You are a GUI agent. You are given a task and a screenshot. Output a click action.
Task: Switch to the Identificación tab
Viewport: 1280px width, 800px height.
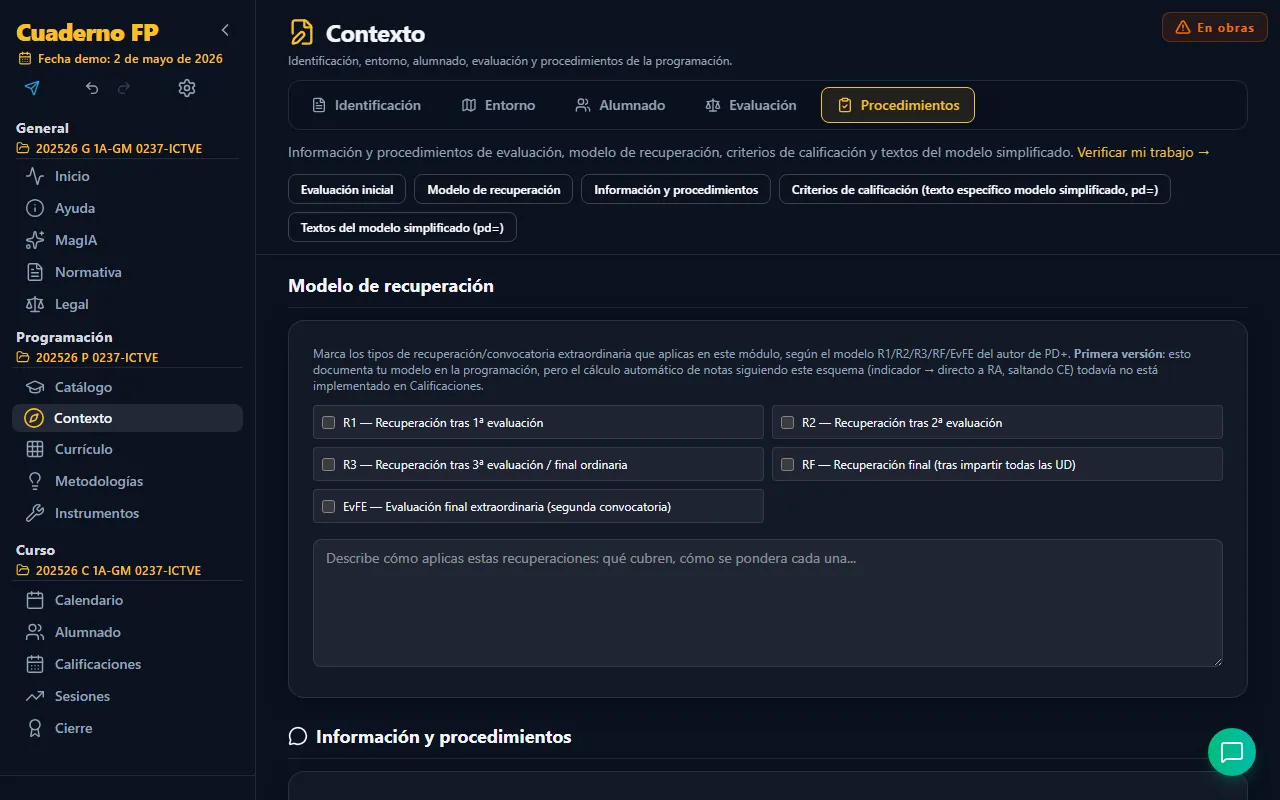(366, 105)
